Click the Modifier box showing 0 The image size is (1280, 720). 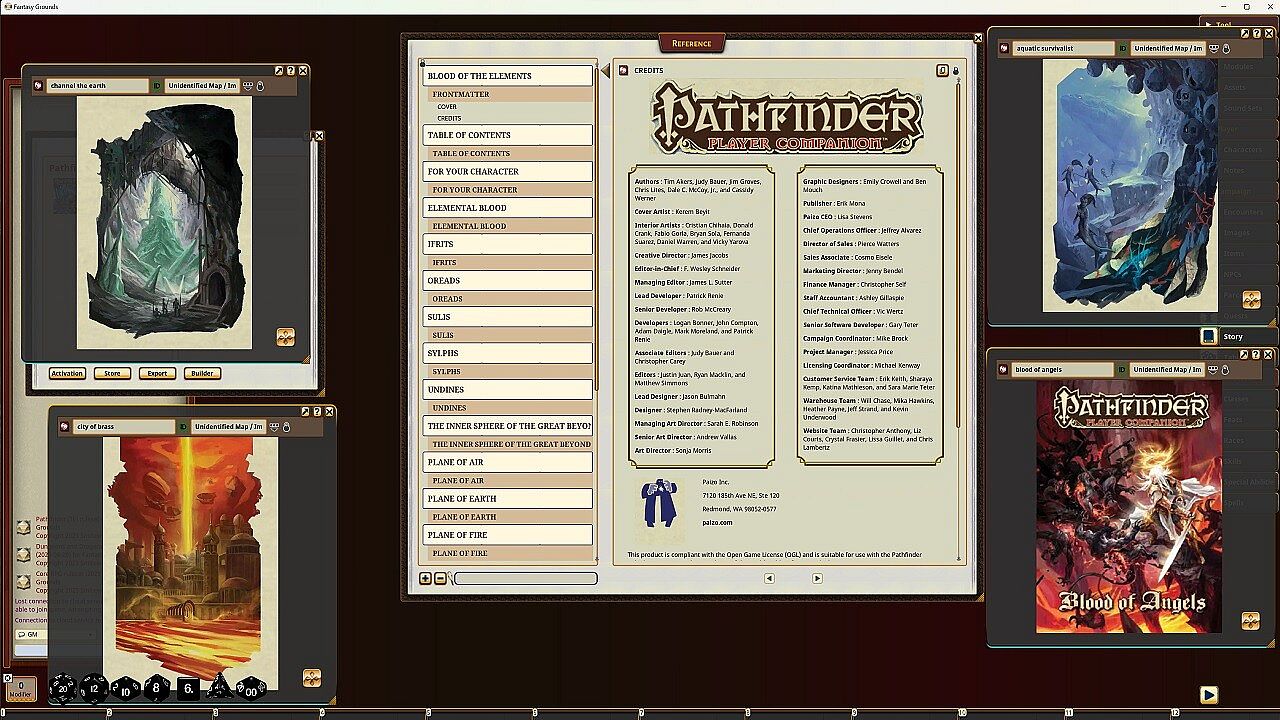[20, 689]
